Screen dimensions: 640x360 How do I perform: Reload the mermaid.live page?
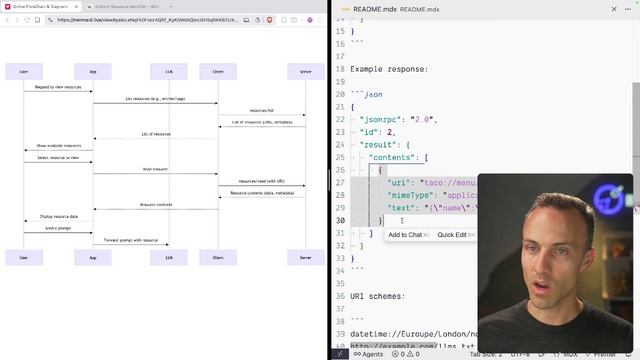tap(27, 20)
